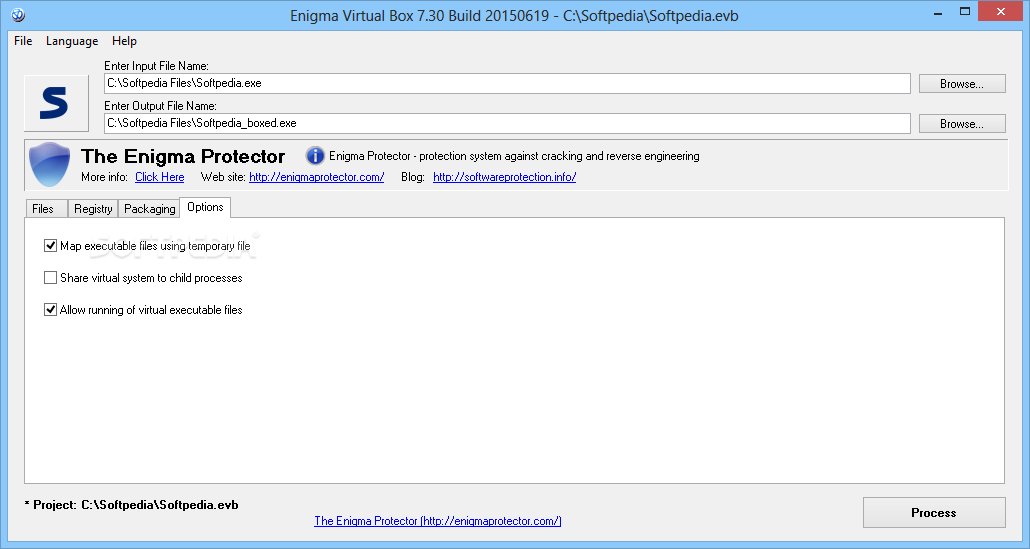
Task: Close the Enigma Virtual Box window
Action: click(1001, 11)
